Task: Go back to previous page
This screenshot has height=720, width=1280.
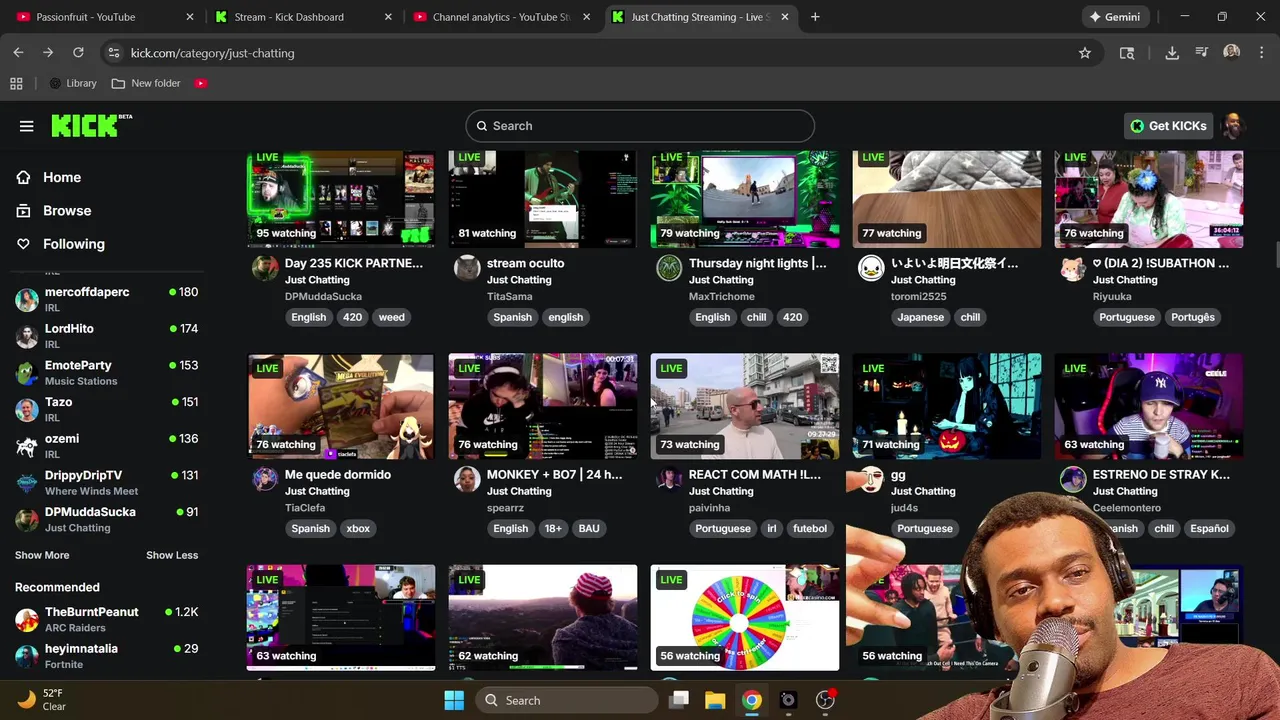Action: tap(18, 53)
